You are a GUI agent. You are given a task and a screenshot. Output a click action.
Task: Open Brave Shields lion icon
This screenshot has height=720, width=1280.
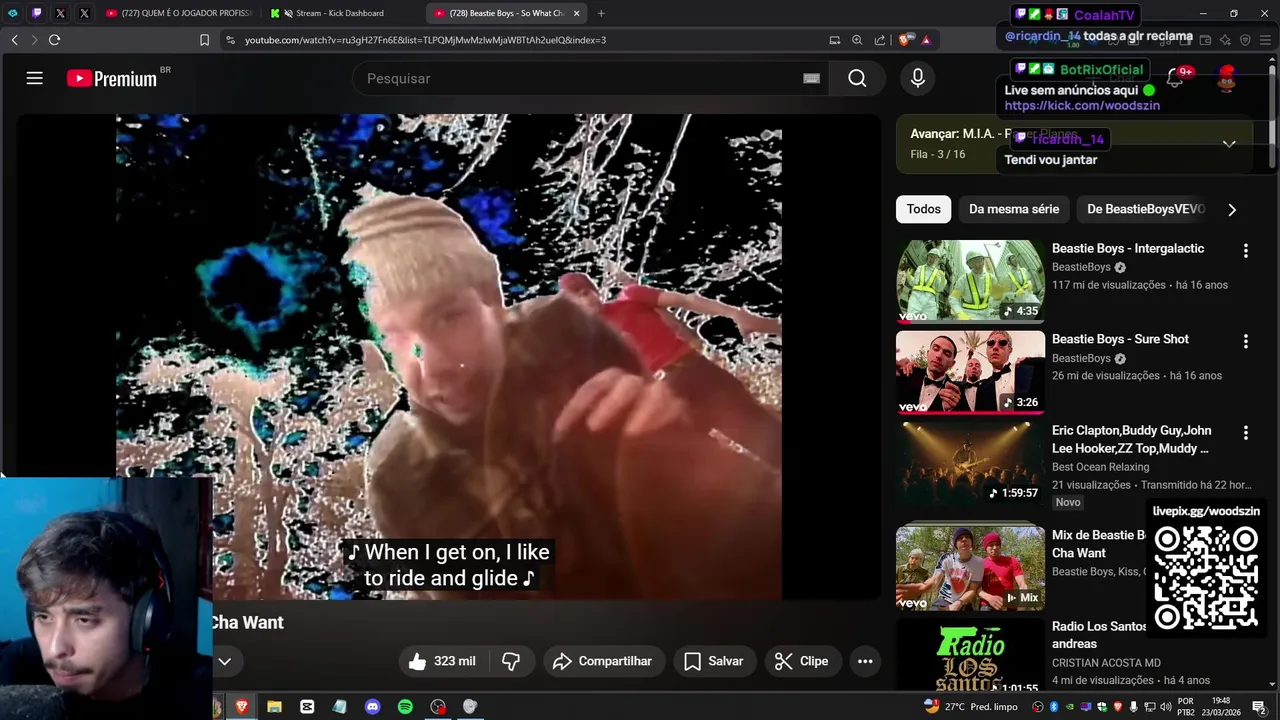click(x=907, y=40)
